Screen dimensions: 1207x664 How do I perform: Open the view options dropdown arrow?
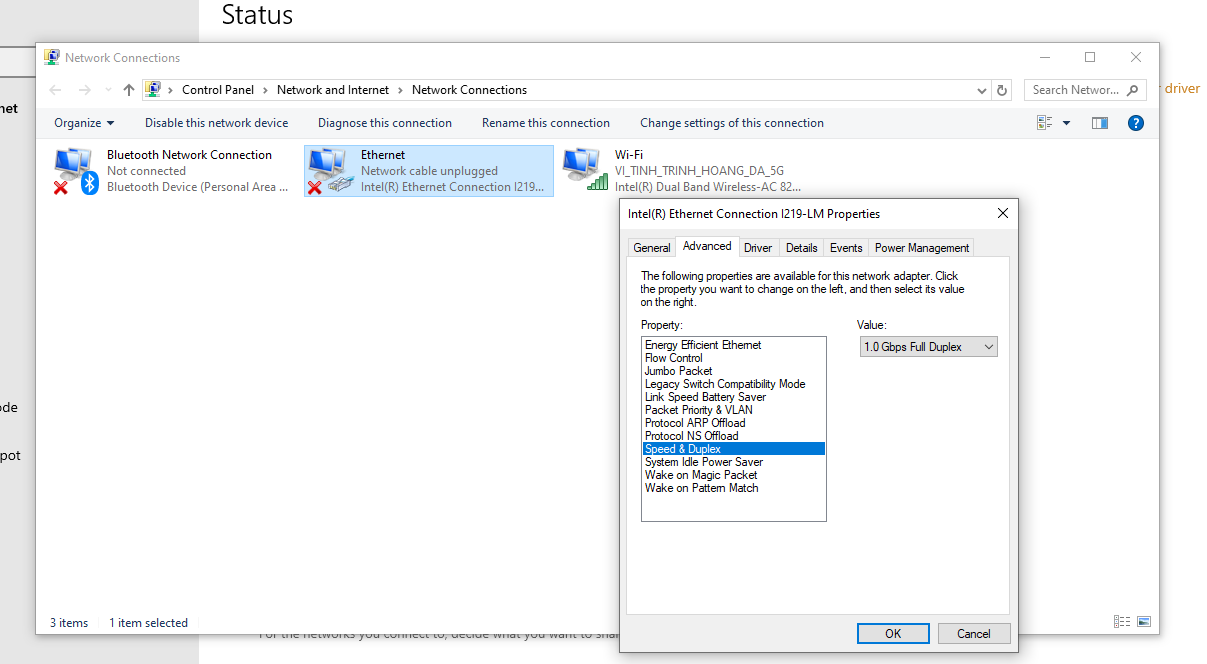(1066, 123)
